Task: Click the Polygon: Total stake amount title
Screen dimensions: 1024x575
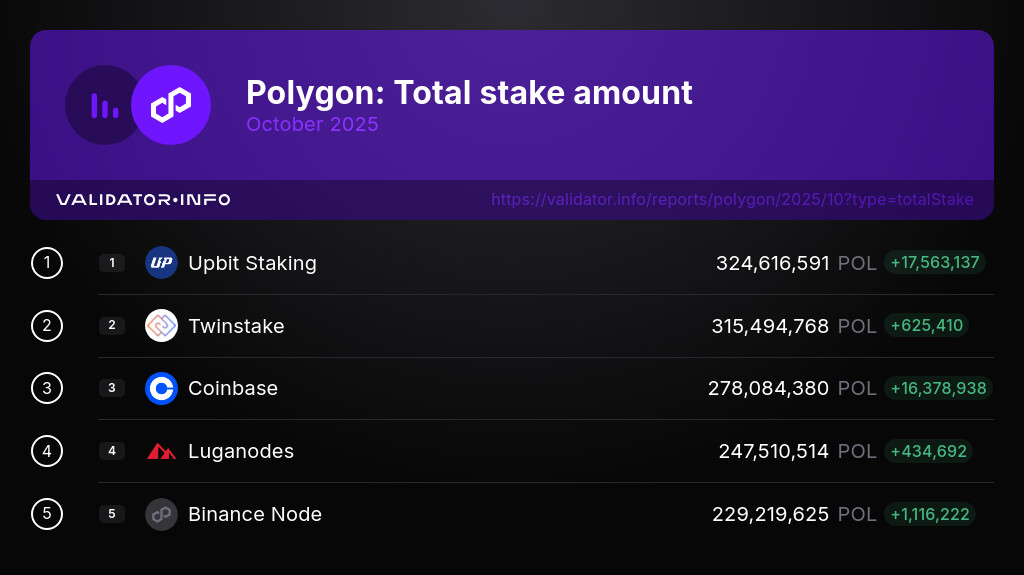Action: 469,93
